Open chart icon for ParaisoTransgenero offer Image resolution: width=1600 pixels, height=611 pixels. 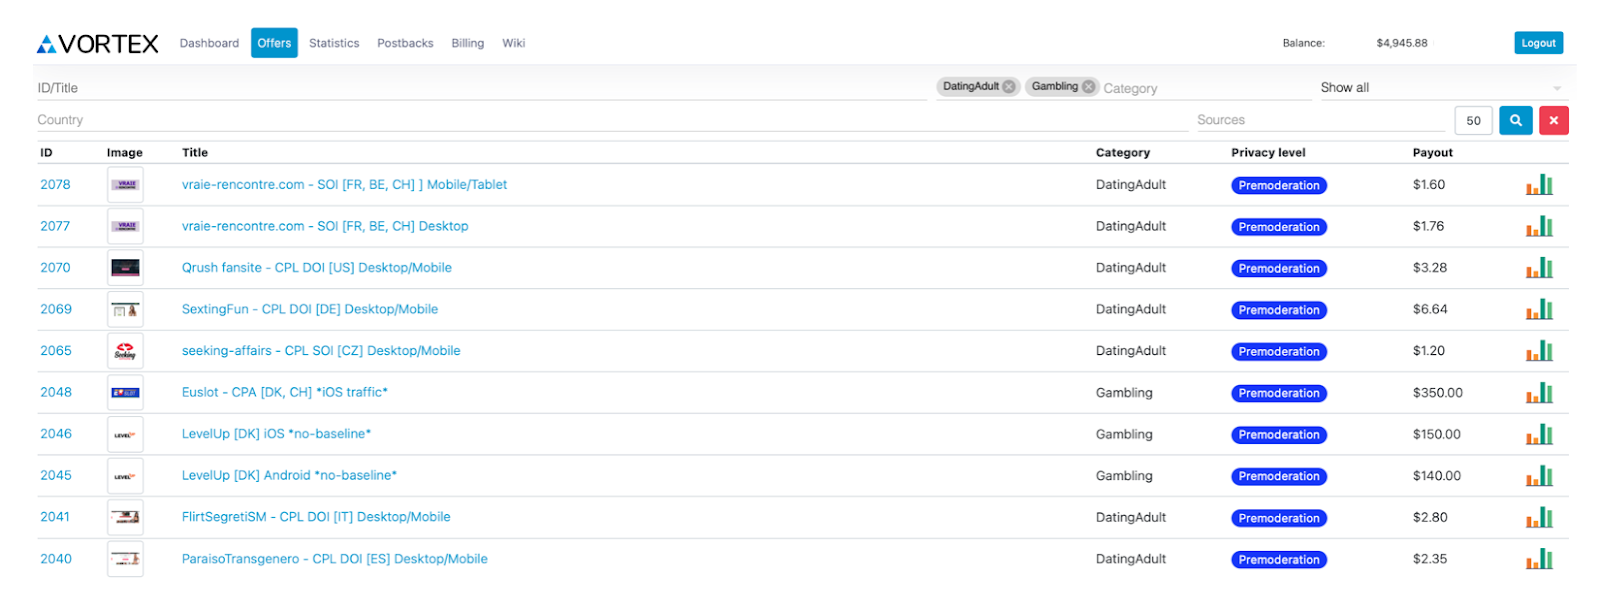click(x=1539, y=559)
